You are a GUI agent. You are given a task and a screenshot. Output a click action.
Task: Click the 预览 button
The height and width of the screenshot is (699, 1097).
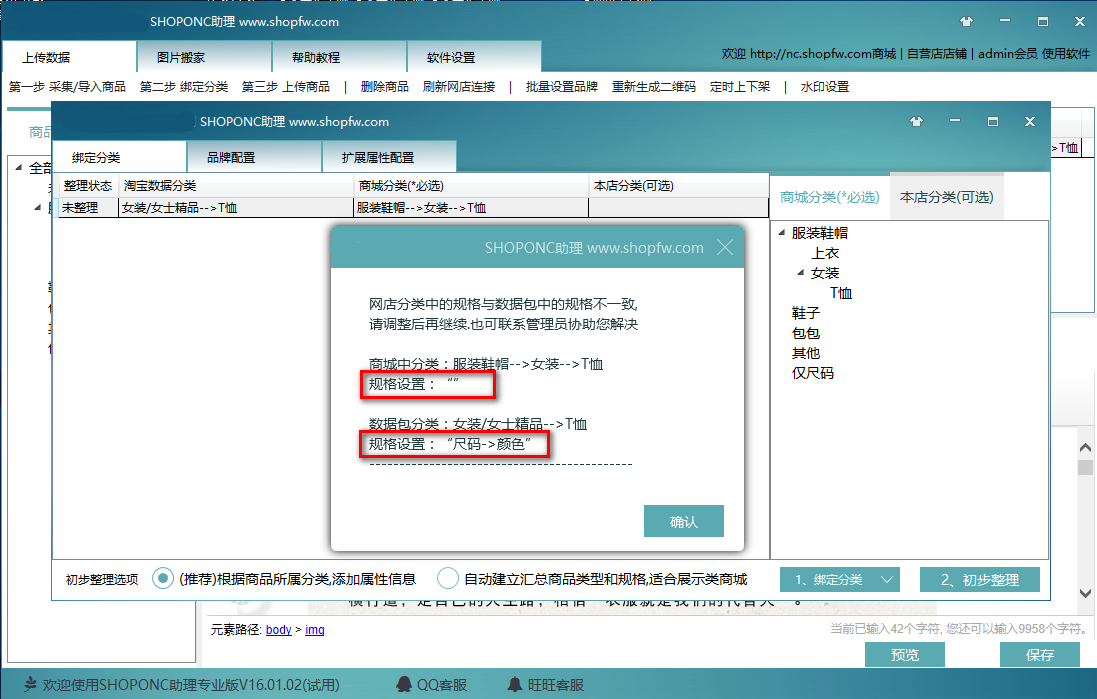tap(905, 655)
